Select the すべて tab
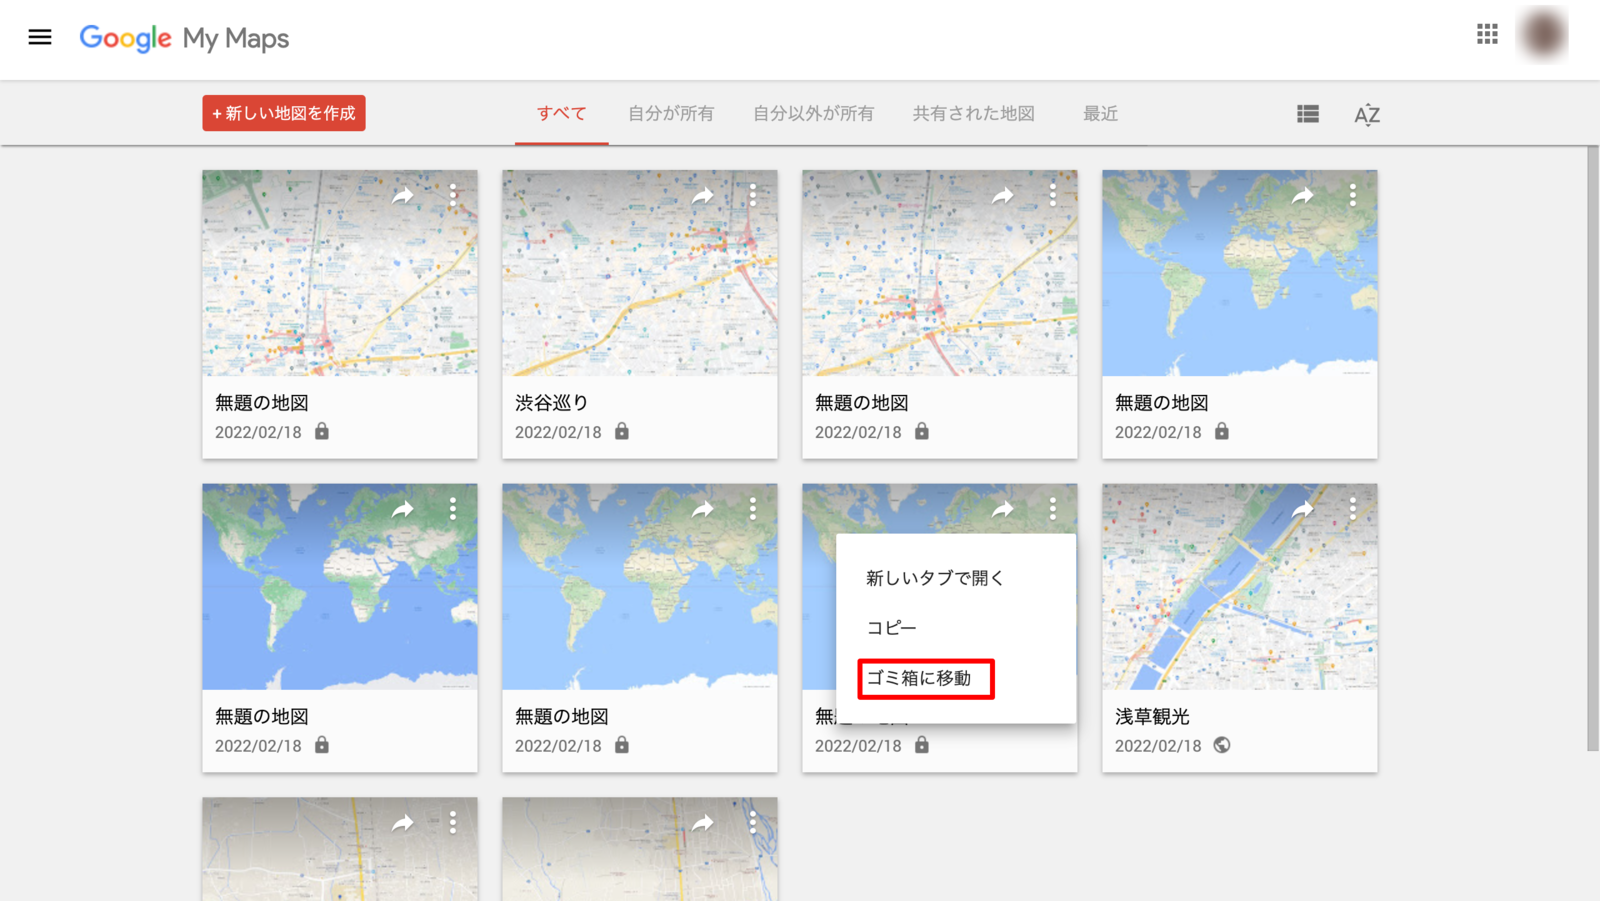Image resolution: width=1600 pixels, height=901 pixels. (562, 114)
